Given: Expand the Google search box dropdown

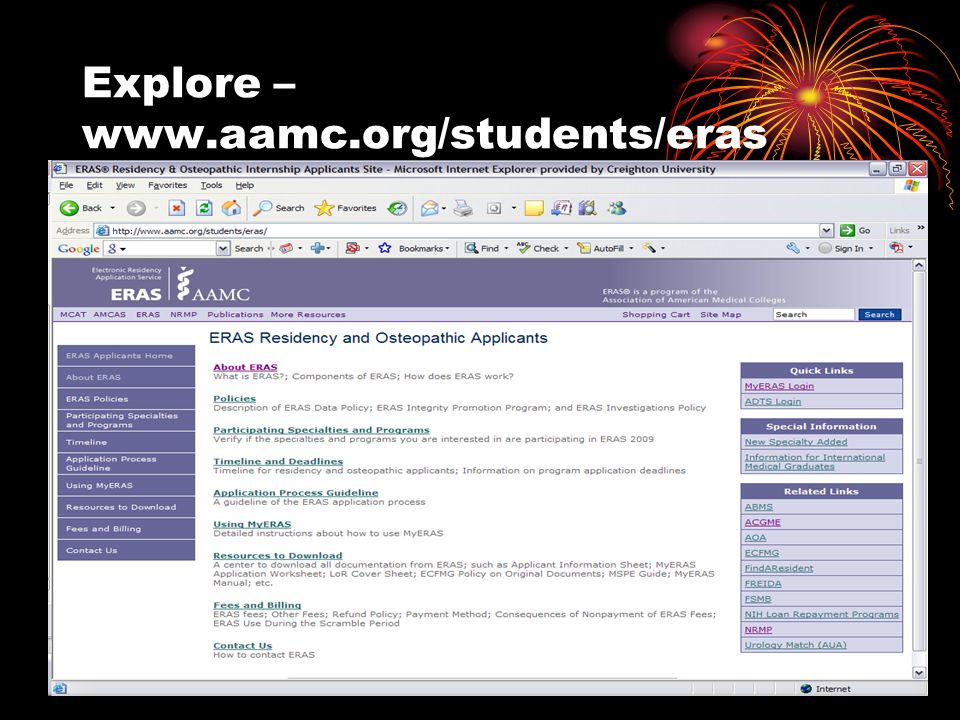Looking at the screenshot, I should [223, 248].
